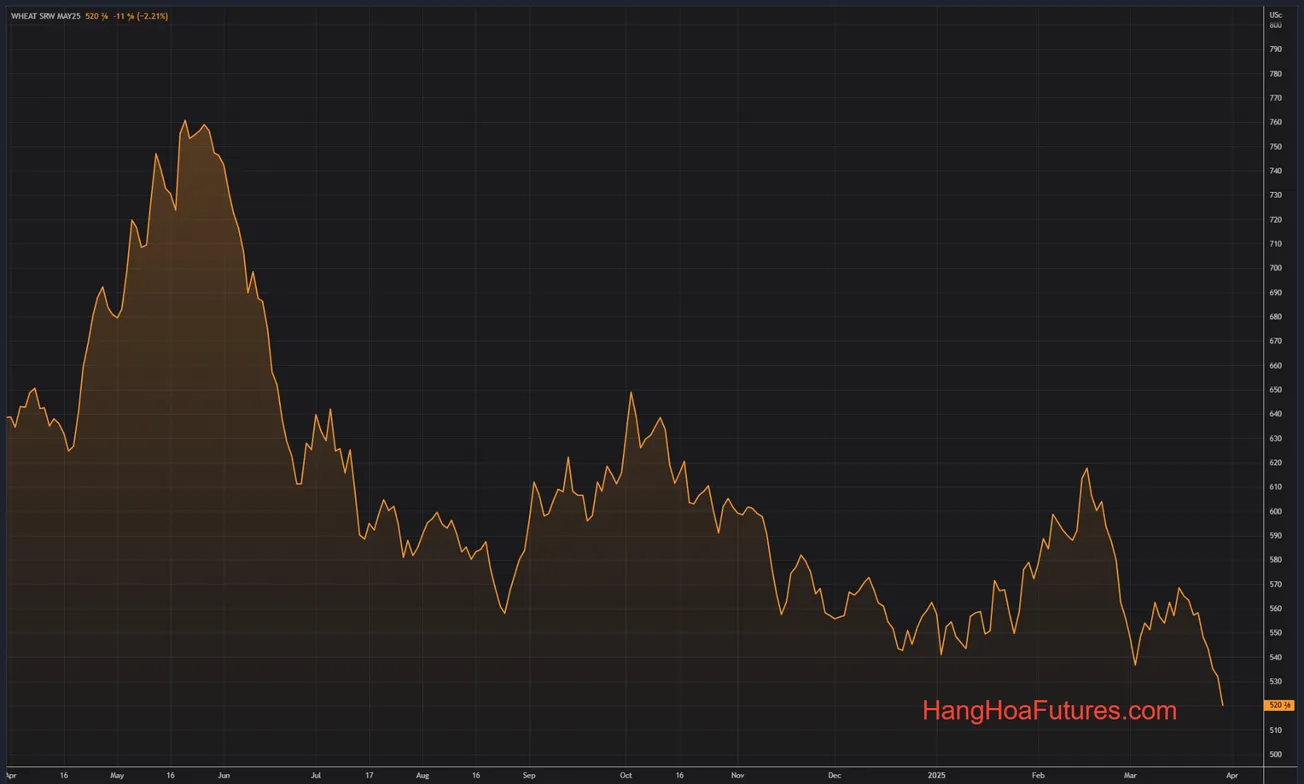
Task: Click the 500 price axis label
Action: (1275, 754)
